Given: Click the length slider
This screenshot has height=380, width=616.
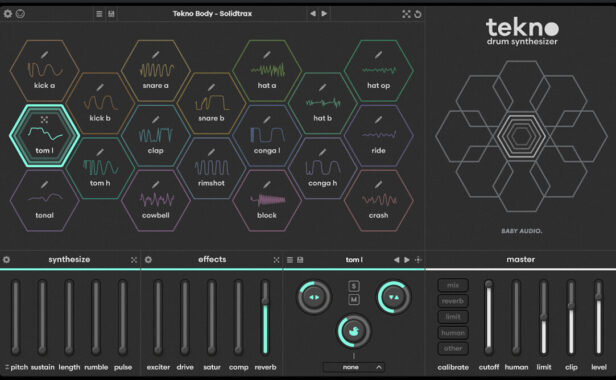Looking at the screenshot, I should (69, 317).
